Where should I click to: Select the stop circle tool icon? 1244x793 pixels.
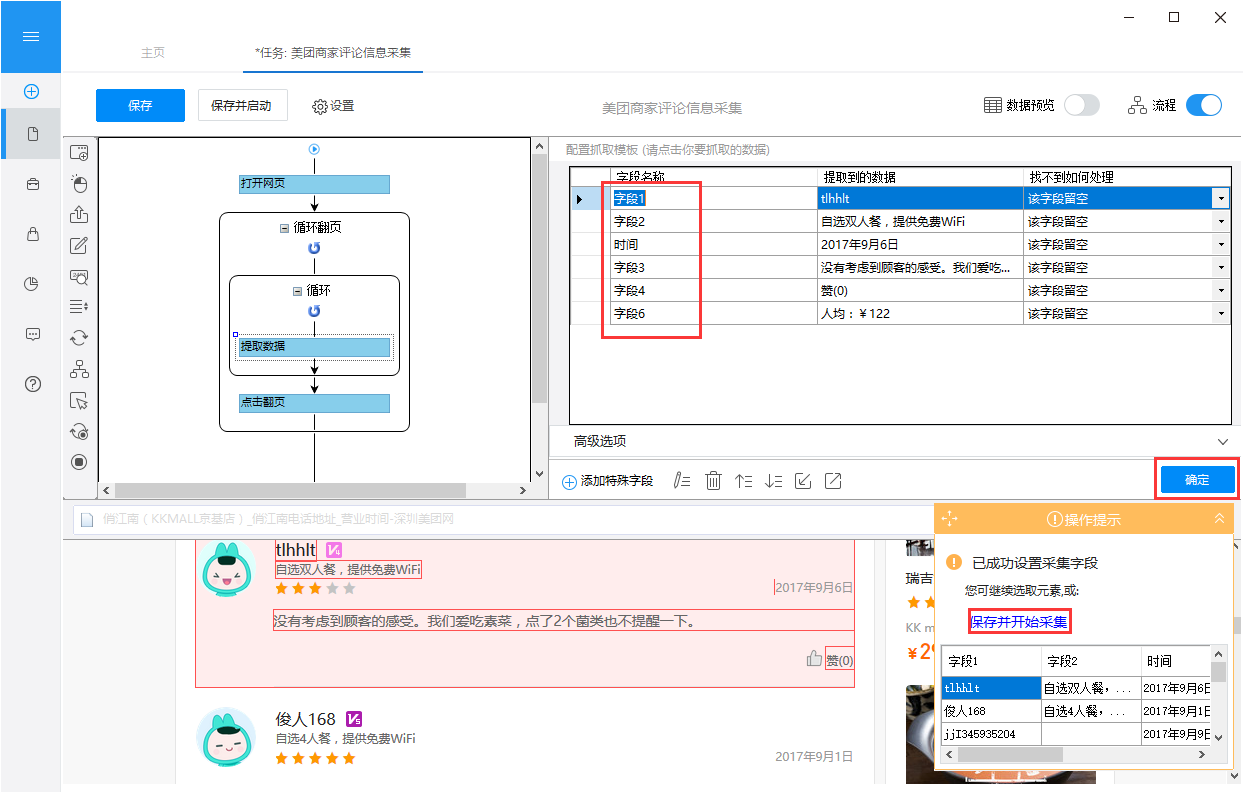click(79, 462)
